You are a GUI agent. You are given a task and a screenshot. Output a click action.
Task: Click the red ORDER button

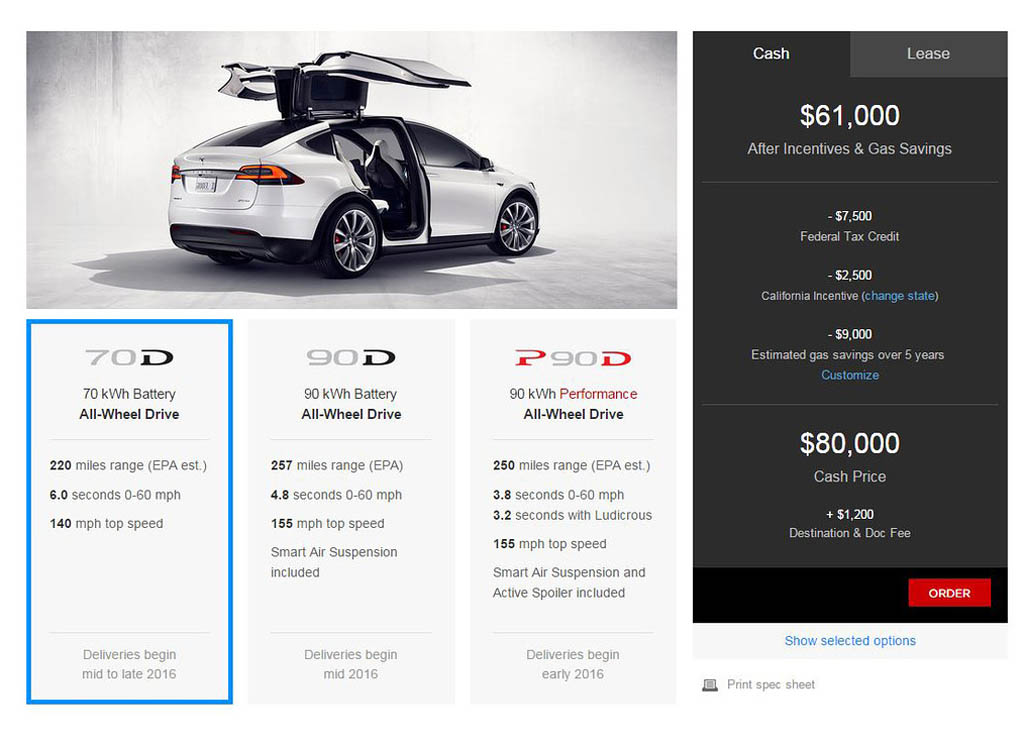click(x=949, y=593)
